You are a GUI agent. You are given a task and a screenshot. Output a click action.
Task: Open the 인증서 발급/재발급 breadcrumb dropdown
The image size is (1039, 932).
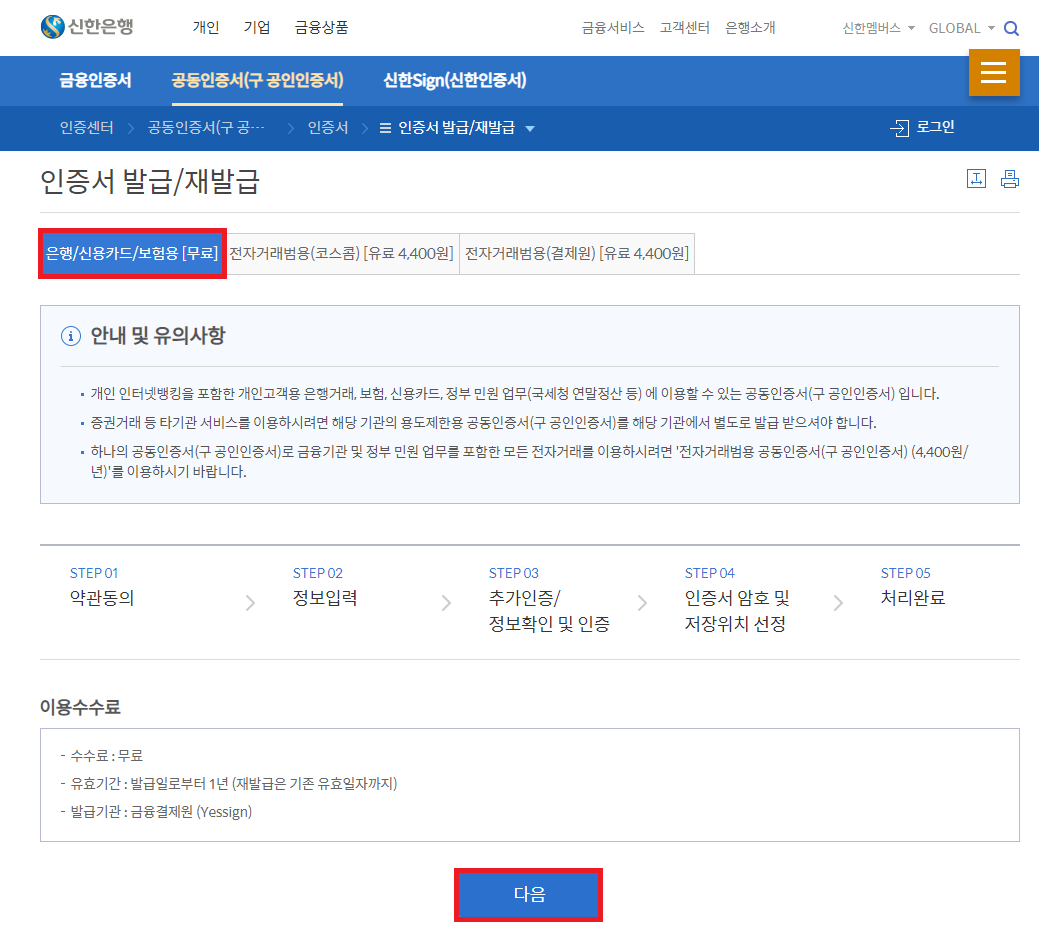531,128
